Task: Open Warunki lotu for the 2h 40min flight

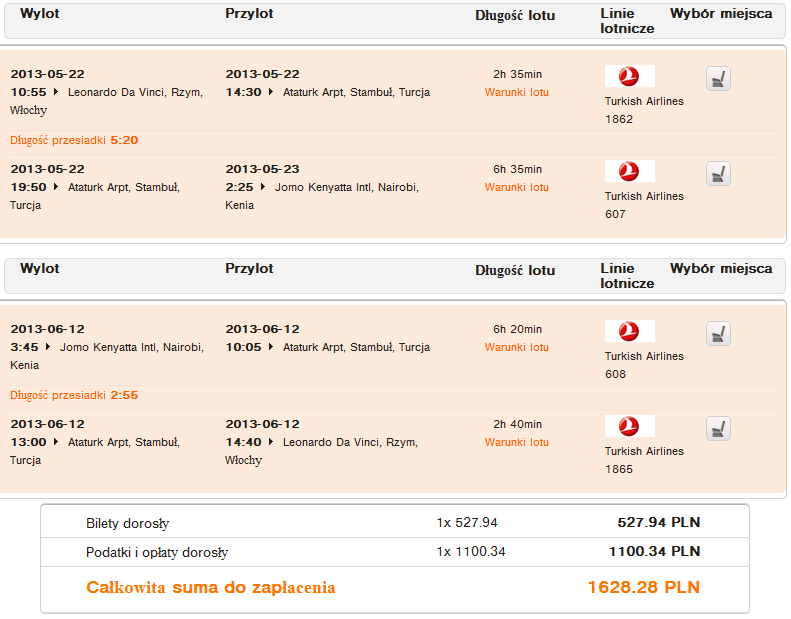Action: [x=517, y=442]
